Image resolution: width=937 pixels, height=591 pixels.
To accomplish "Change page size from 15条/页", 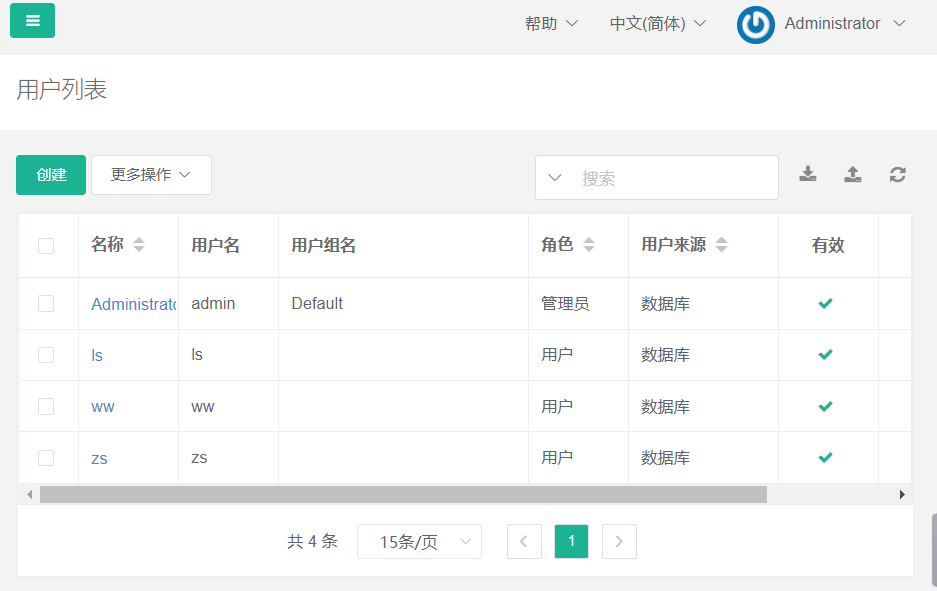I will [x=419, y=542].
